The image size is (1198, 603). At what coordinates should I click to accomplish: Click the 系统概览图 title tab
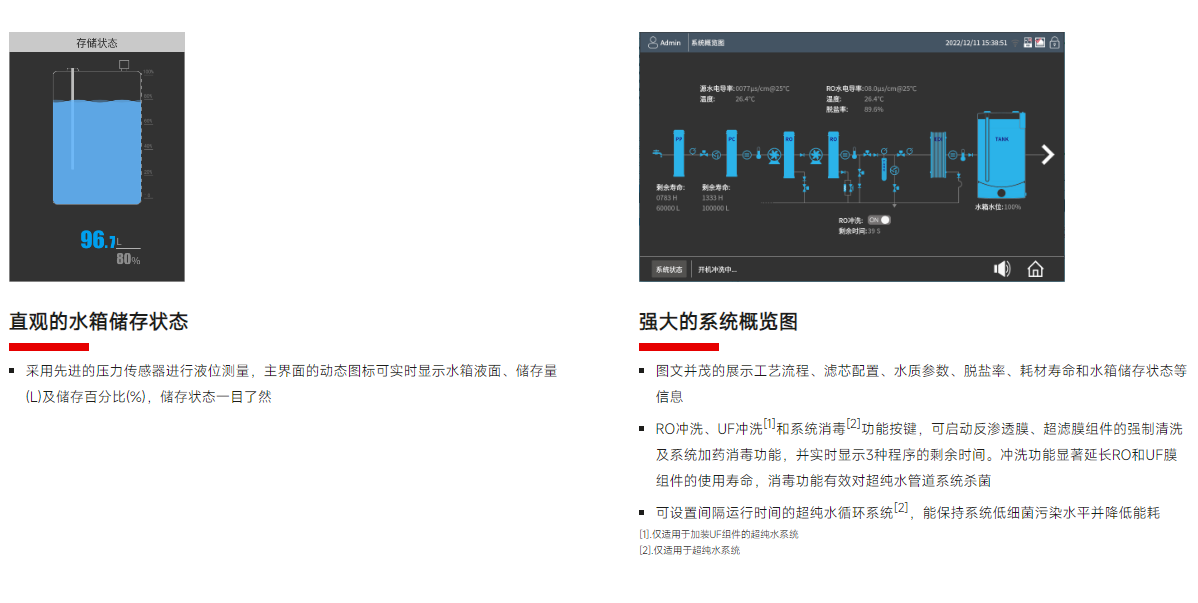pyautogui.click(x=707, y=43)
